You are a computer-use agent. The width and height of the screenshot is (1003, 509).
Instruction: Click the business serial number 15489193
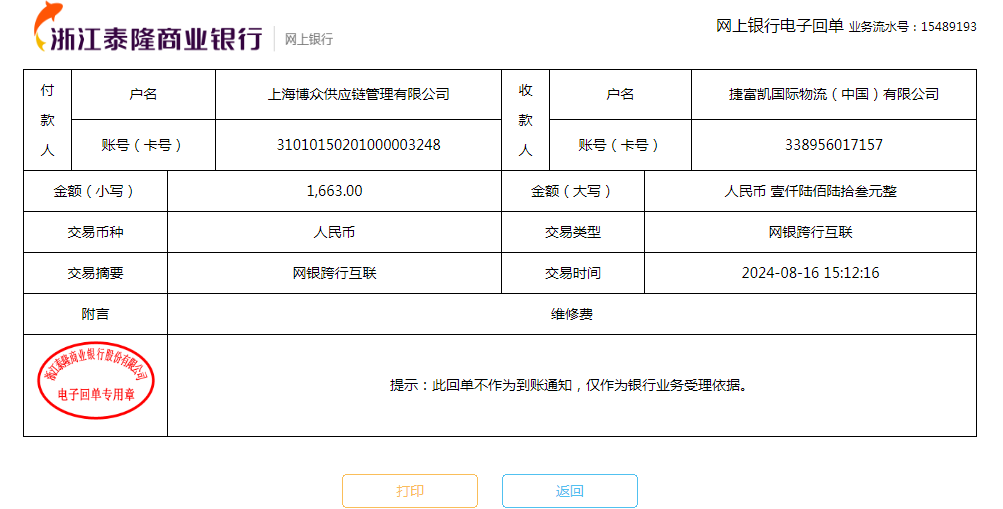(948, 27)
